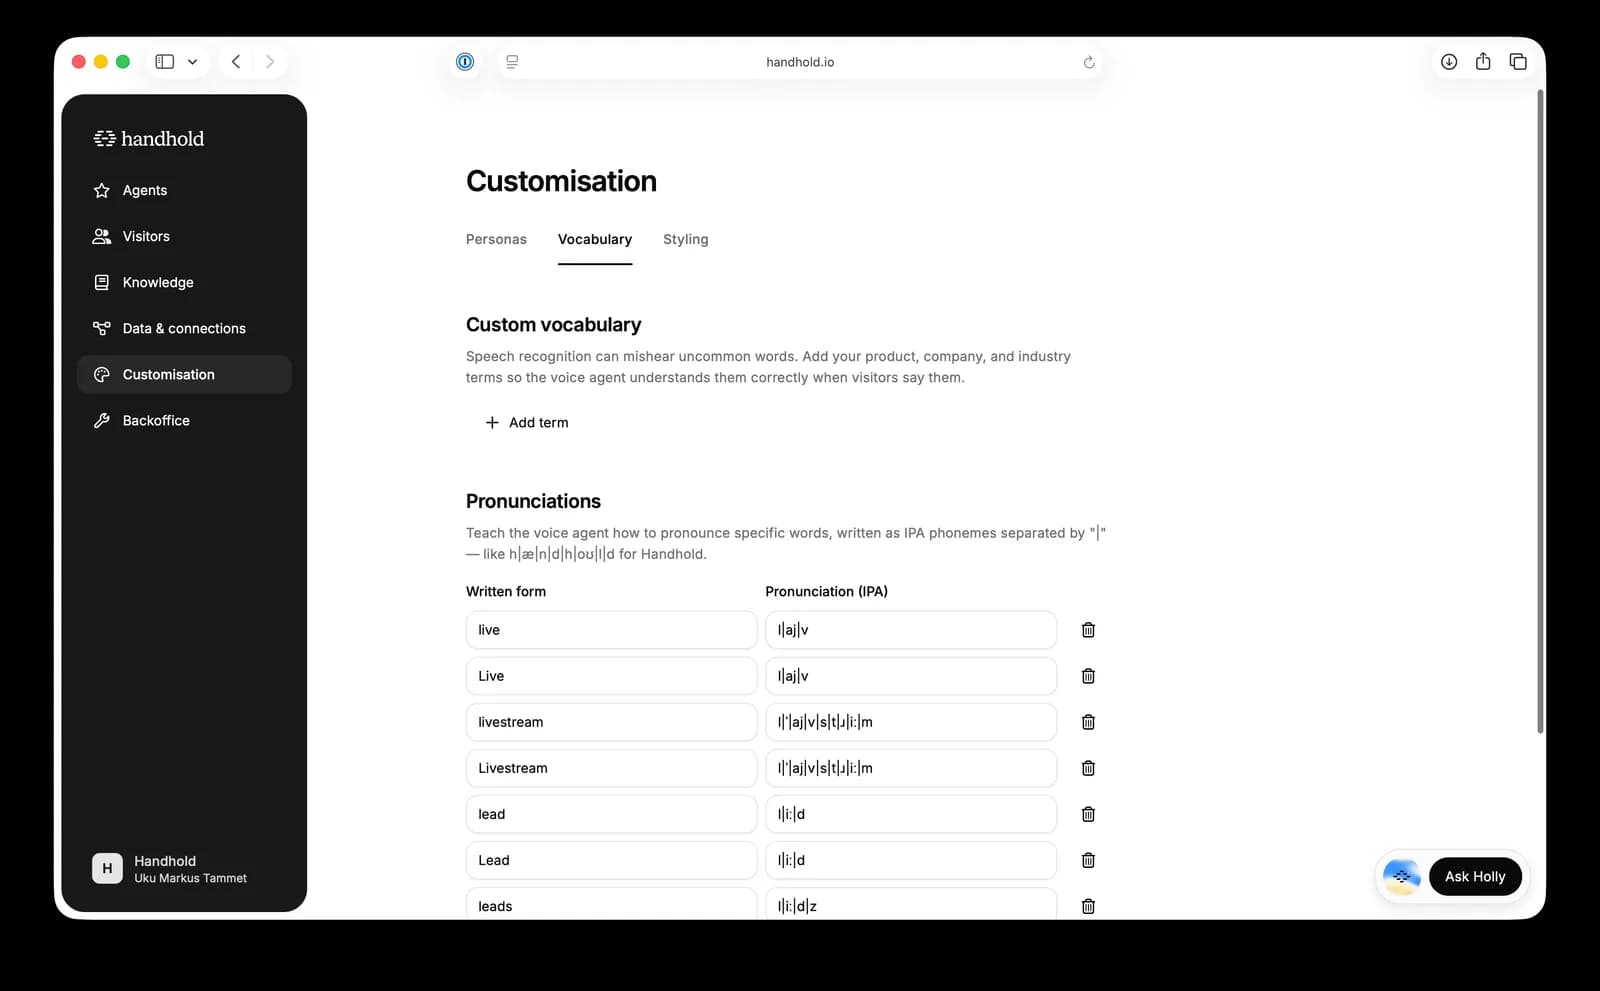Reload the handhold.io page
Viewport: 1600px width, 991px height.
(x=1089, y=62)
